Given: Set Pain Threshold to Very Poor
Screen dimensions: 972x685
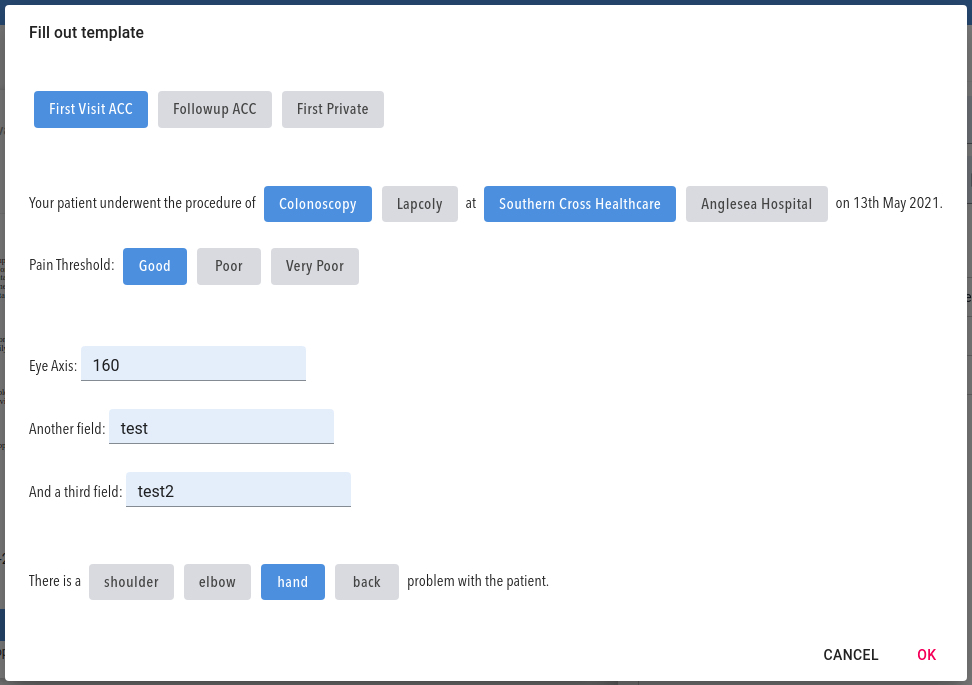Looking at the screenshot, I should point(314,266).
